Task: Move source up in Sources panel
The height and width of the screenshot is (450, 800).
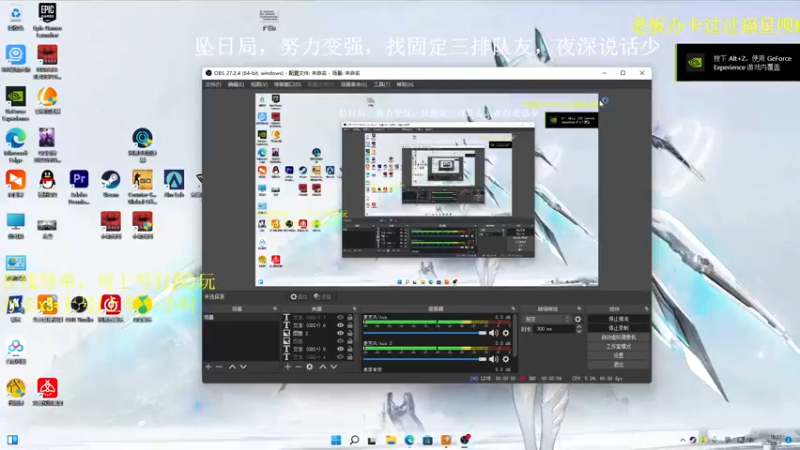Action: [322, 367]
